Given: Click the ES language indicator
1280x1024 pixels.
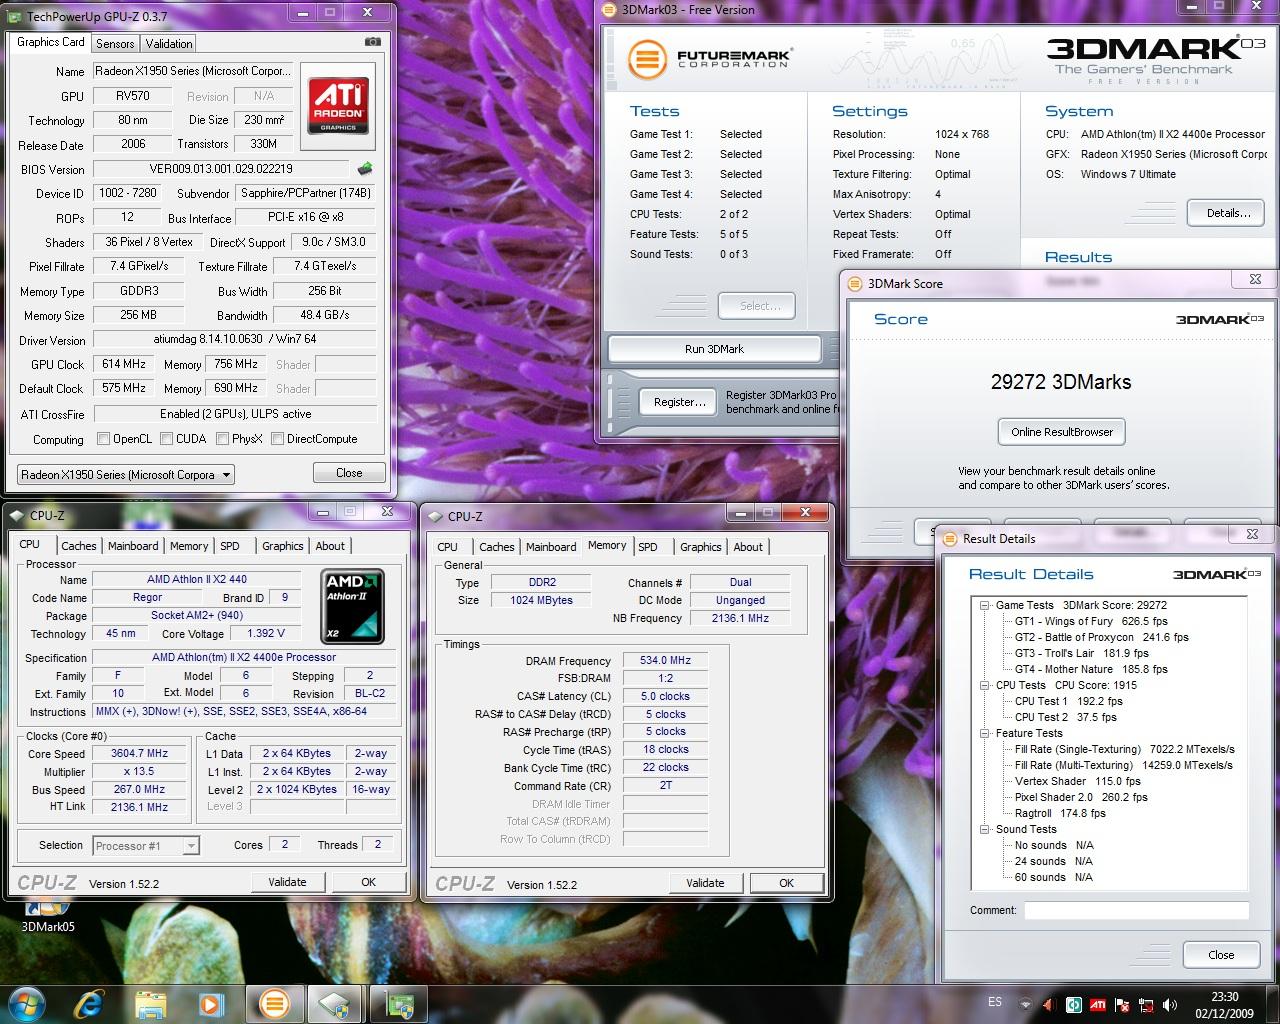Looking at the screenshot, I should coord(994,1002).
